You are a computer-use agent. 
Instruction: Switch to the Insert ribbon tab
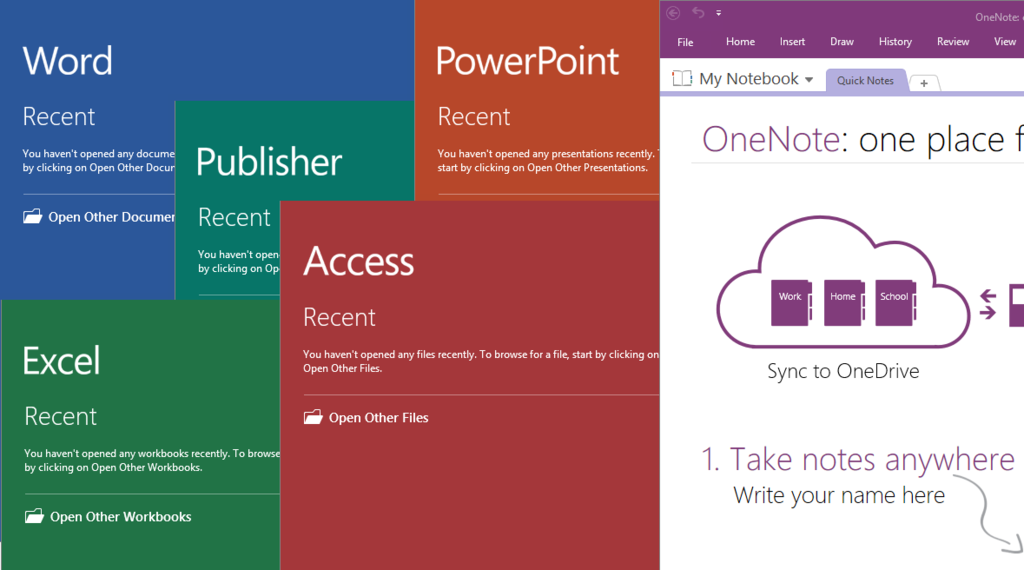coord(792,42)
